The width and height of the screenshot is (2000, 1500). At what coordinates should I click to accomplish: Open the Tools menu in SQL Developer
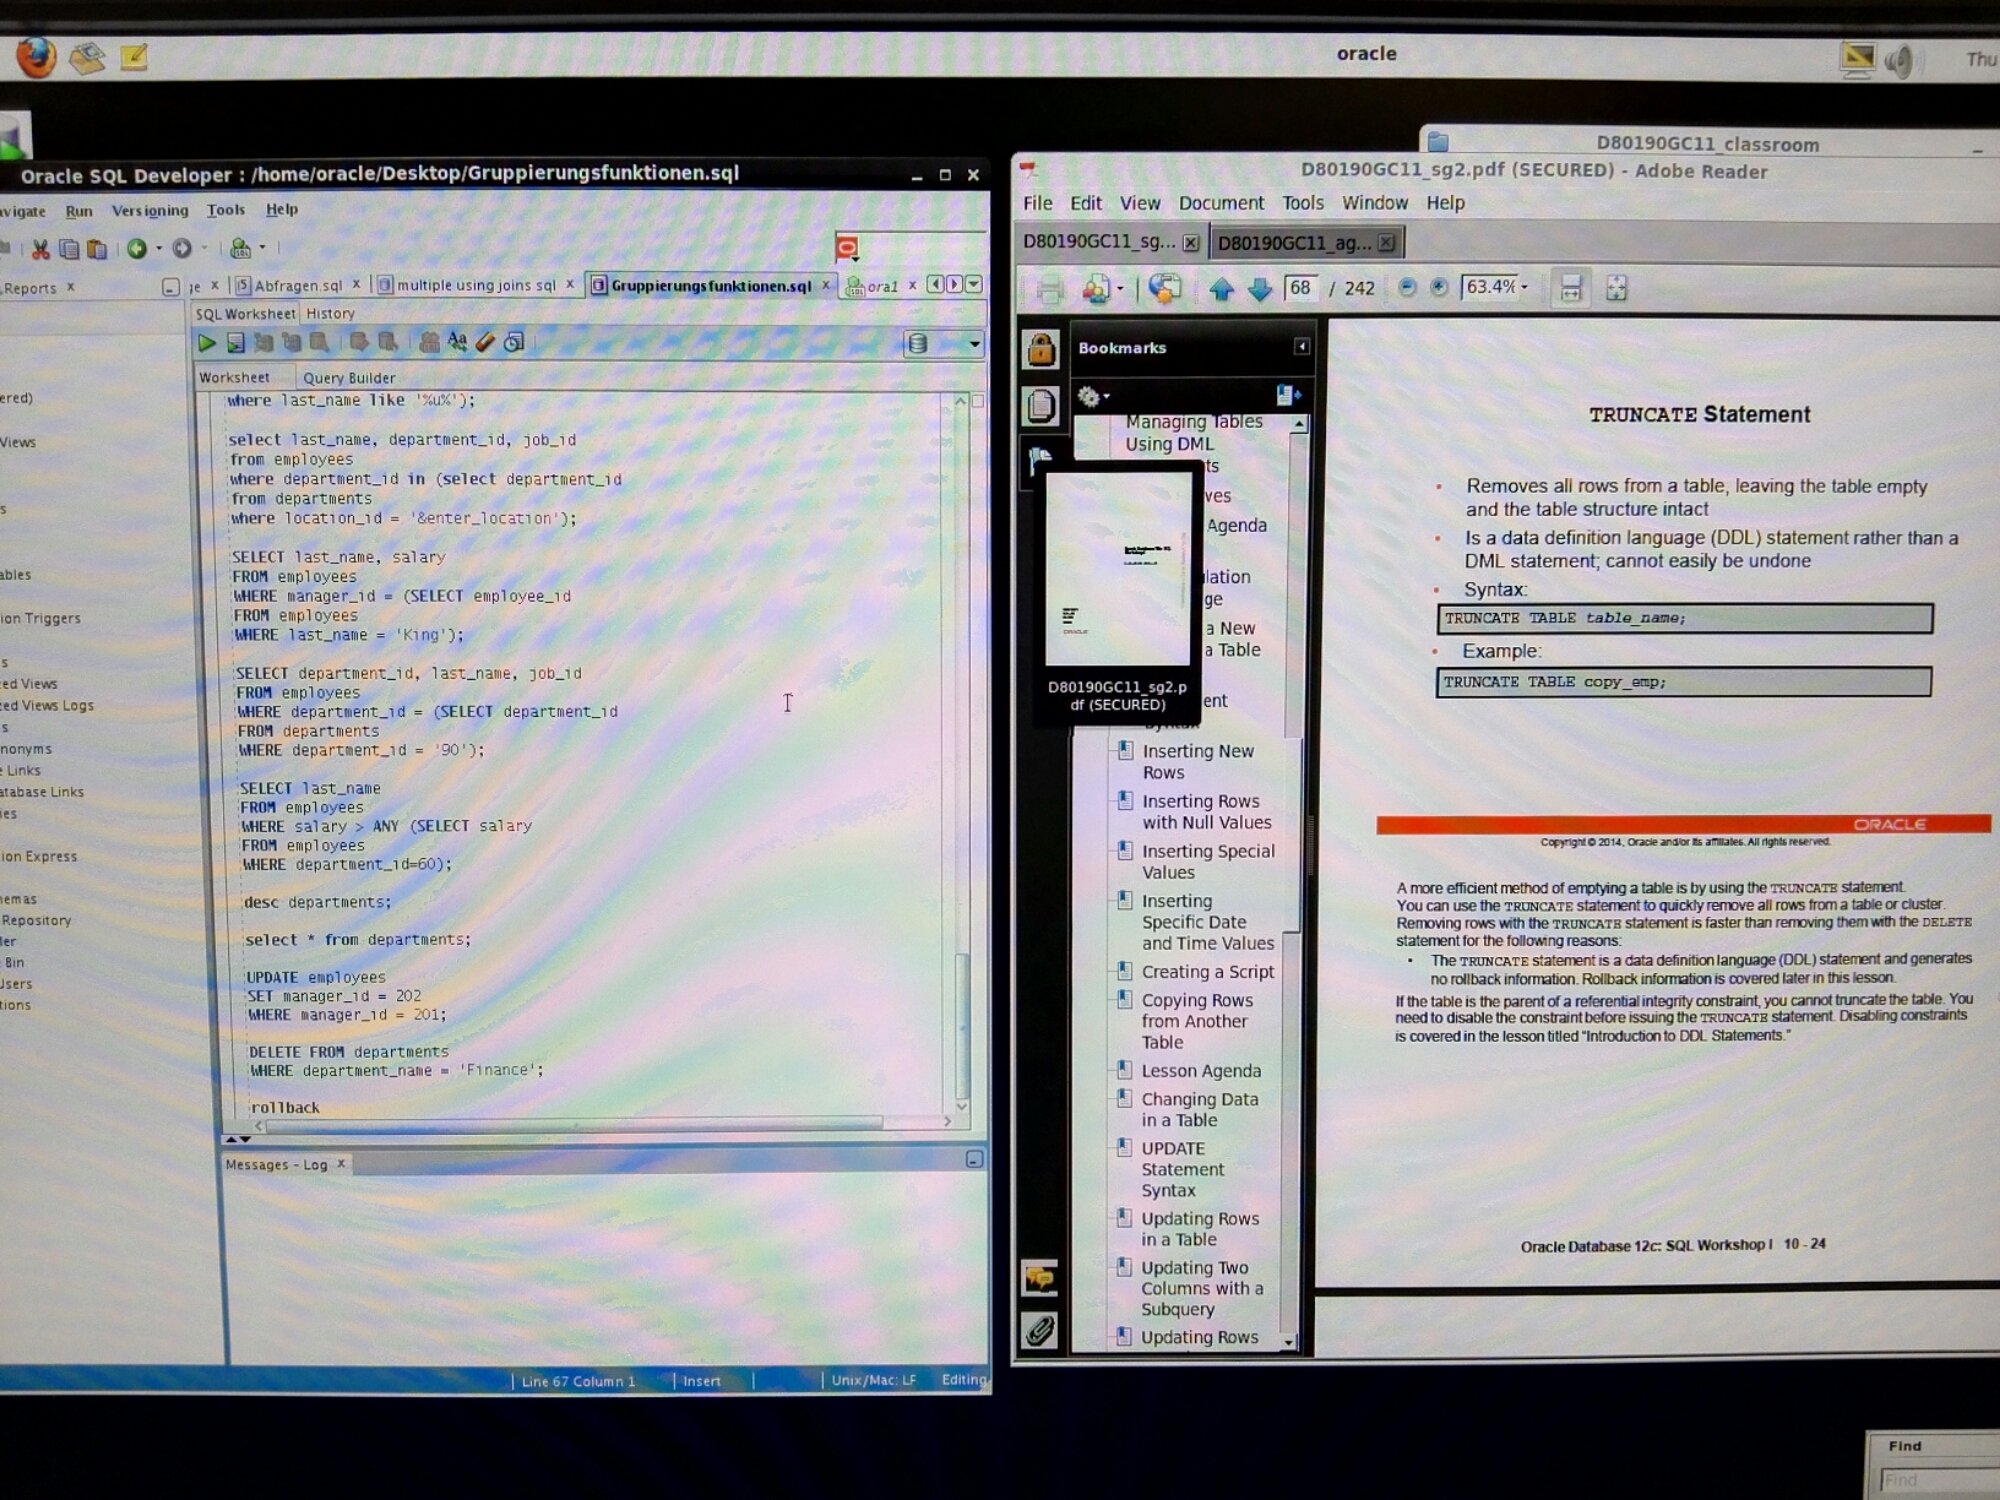click(x=226, y=209)
